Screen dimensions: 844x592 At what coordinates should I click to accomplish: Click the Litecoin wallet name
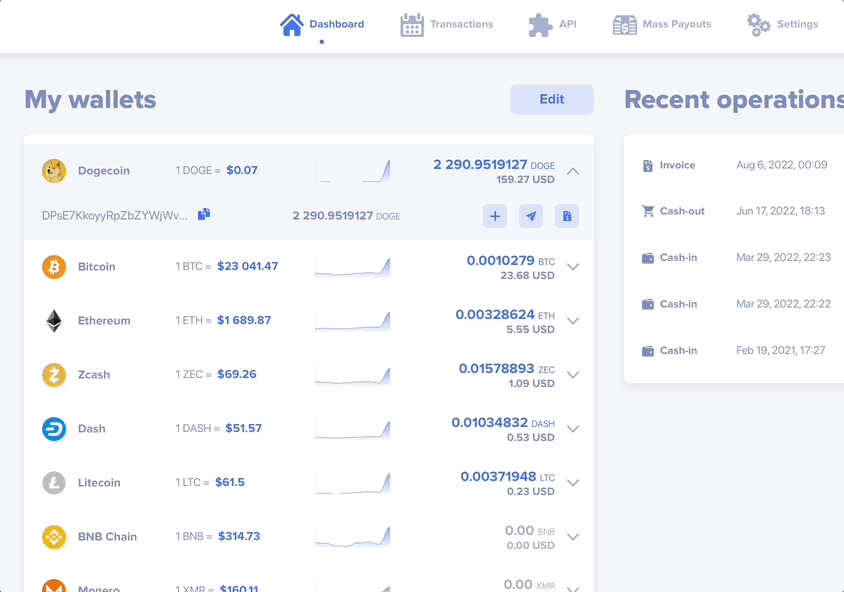tap(99, 483)
